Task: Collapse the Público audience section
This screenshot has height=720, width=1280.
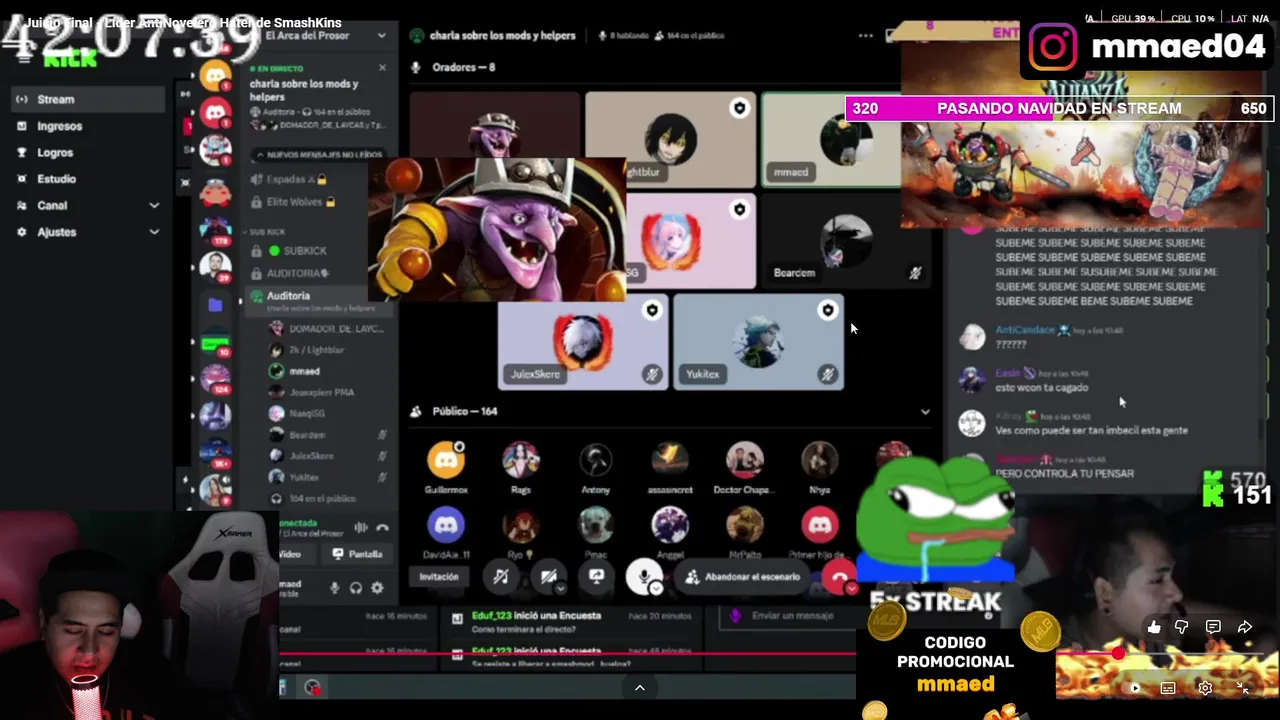Action: tap(925, 412)
